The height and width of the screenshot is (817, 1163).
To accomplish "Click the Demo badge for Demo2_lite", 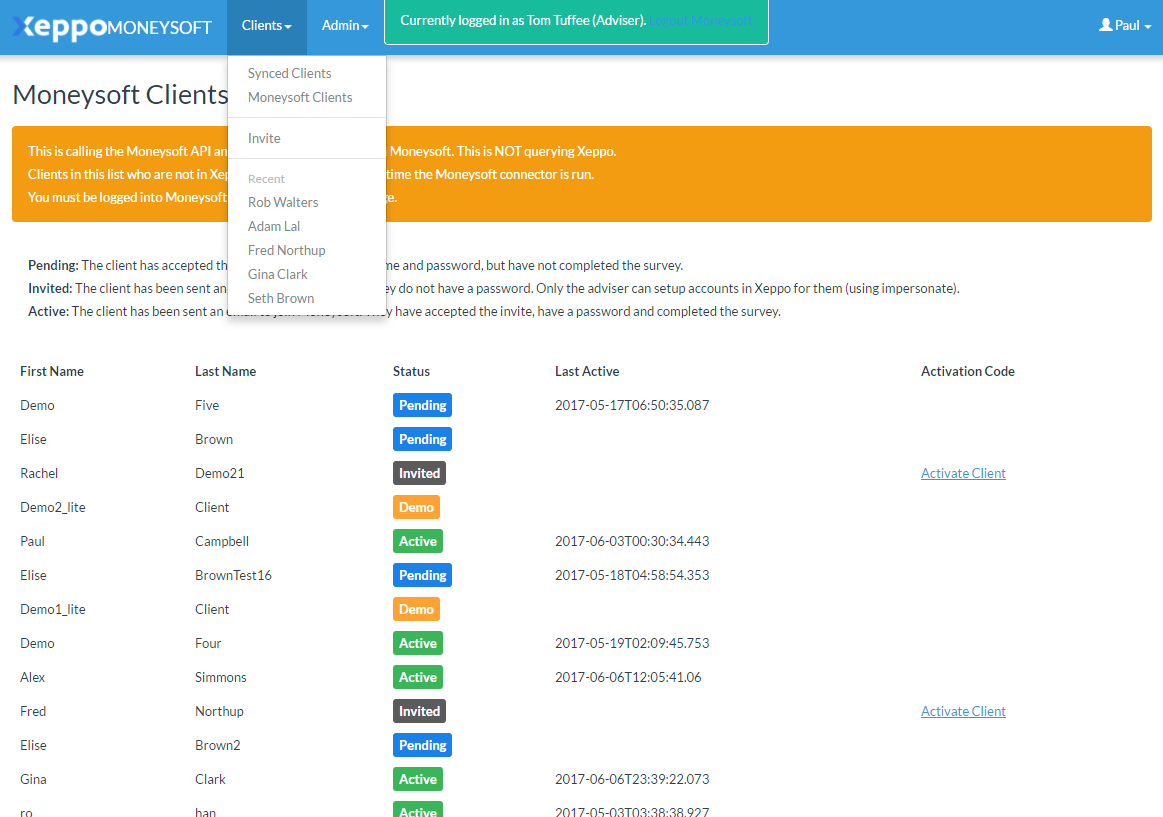I will tap(416, 507).
